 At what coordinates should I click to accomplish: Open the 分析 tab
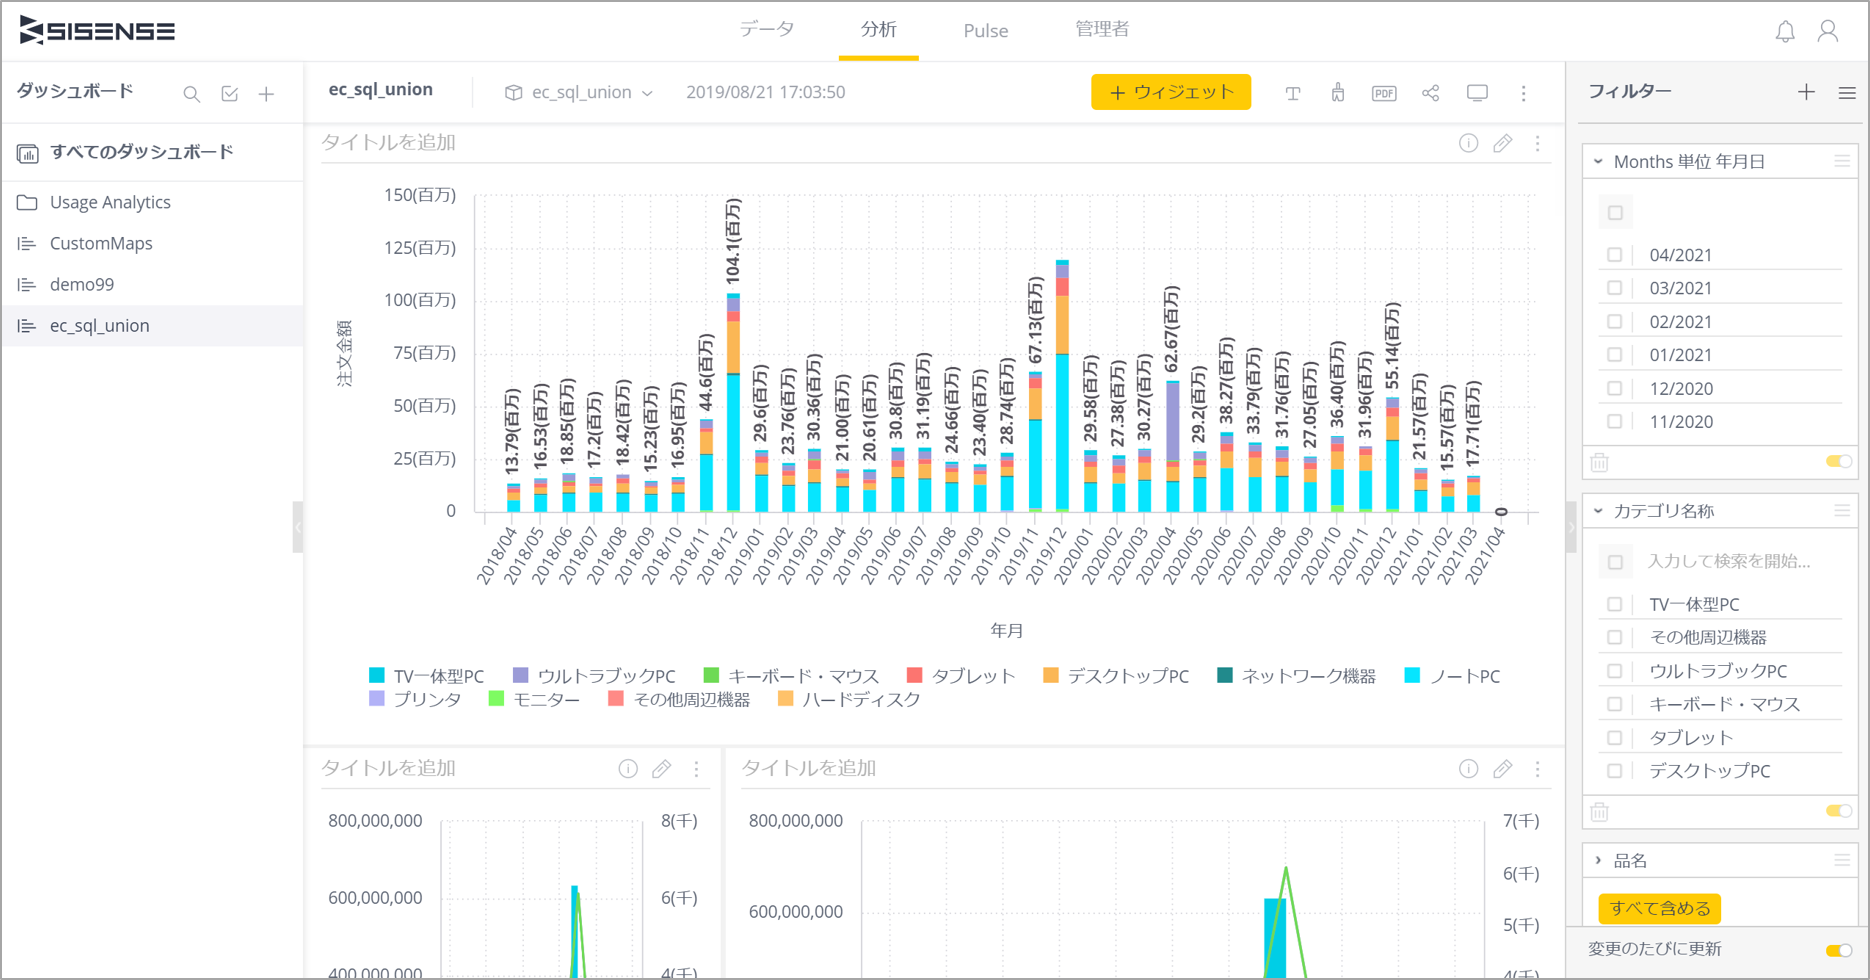pos(879,30)
